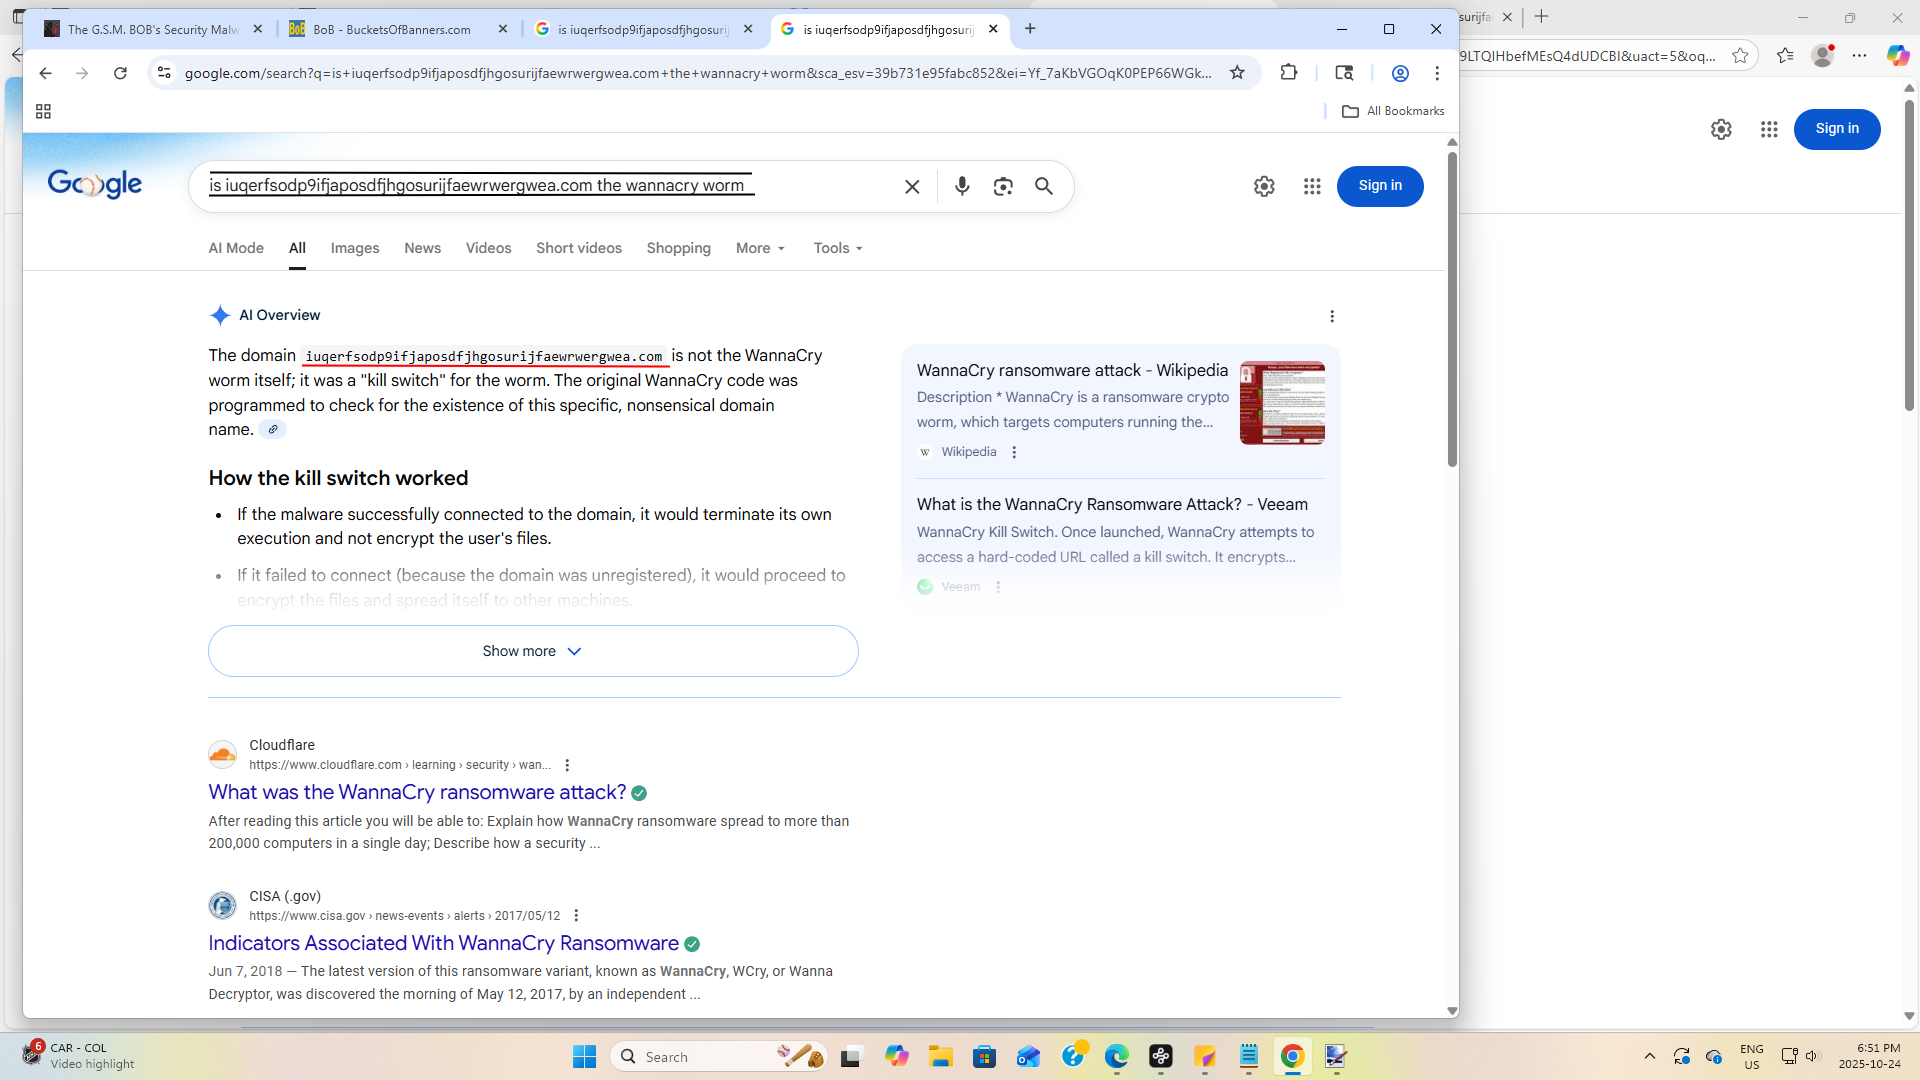Show hidden icons in the system tray
The width and height of the screenshot is (1920, 1080).
click(1650, 1056)
